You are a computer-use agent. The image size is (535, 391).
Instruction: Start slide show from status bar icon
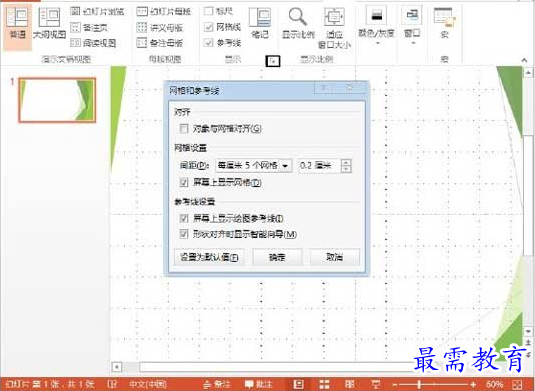376,384
